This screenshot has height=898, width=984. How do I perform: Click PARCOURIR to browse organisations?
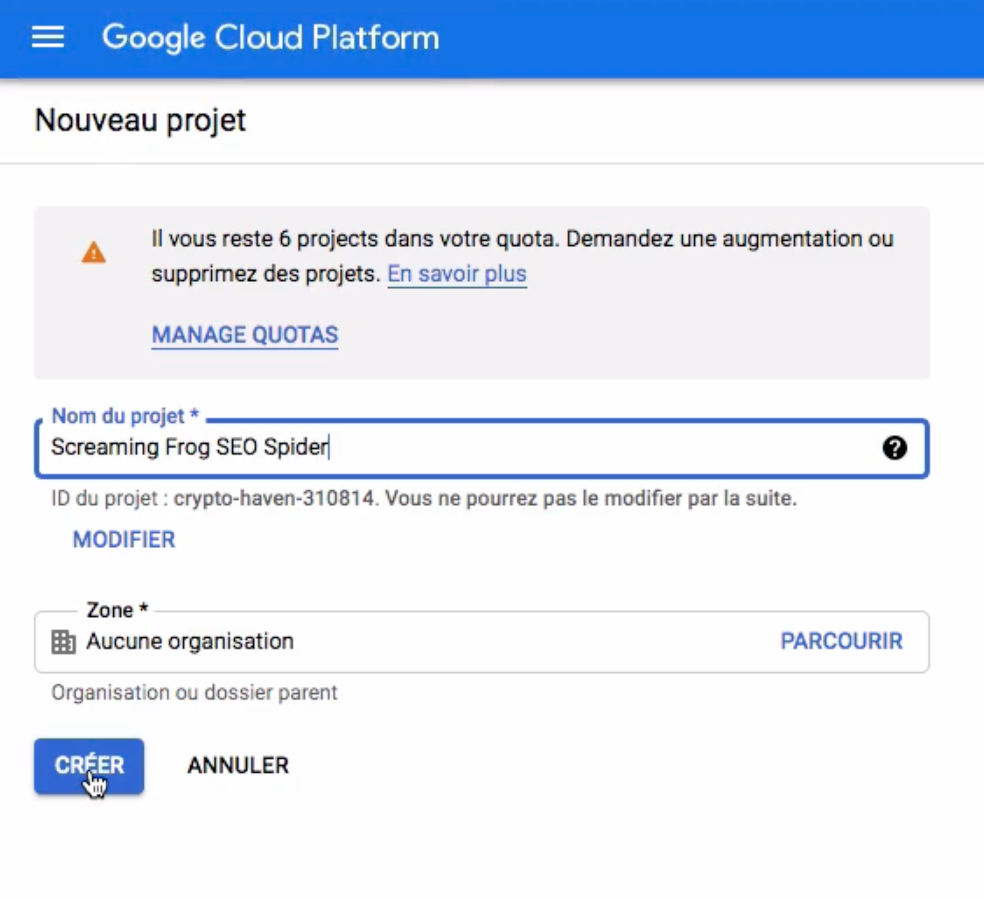click(x=841, y=641)
